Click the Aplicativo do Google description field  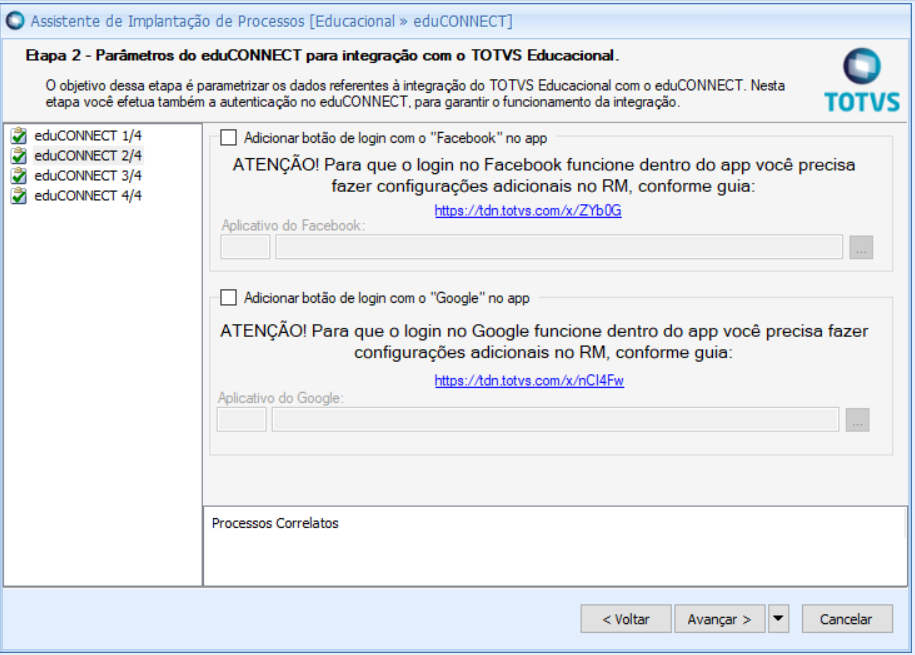point(556,420)
